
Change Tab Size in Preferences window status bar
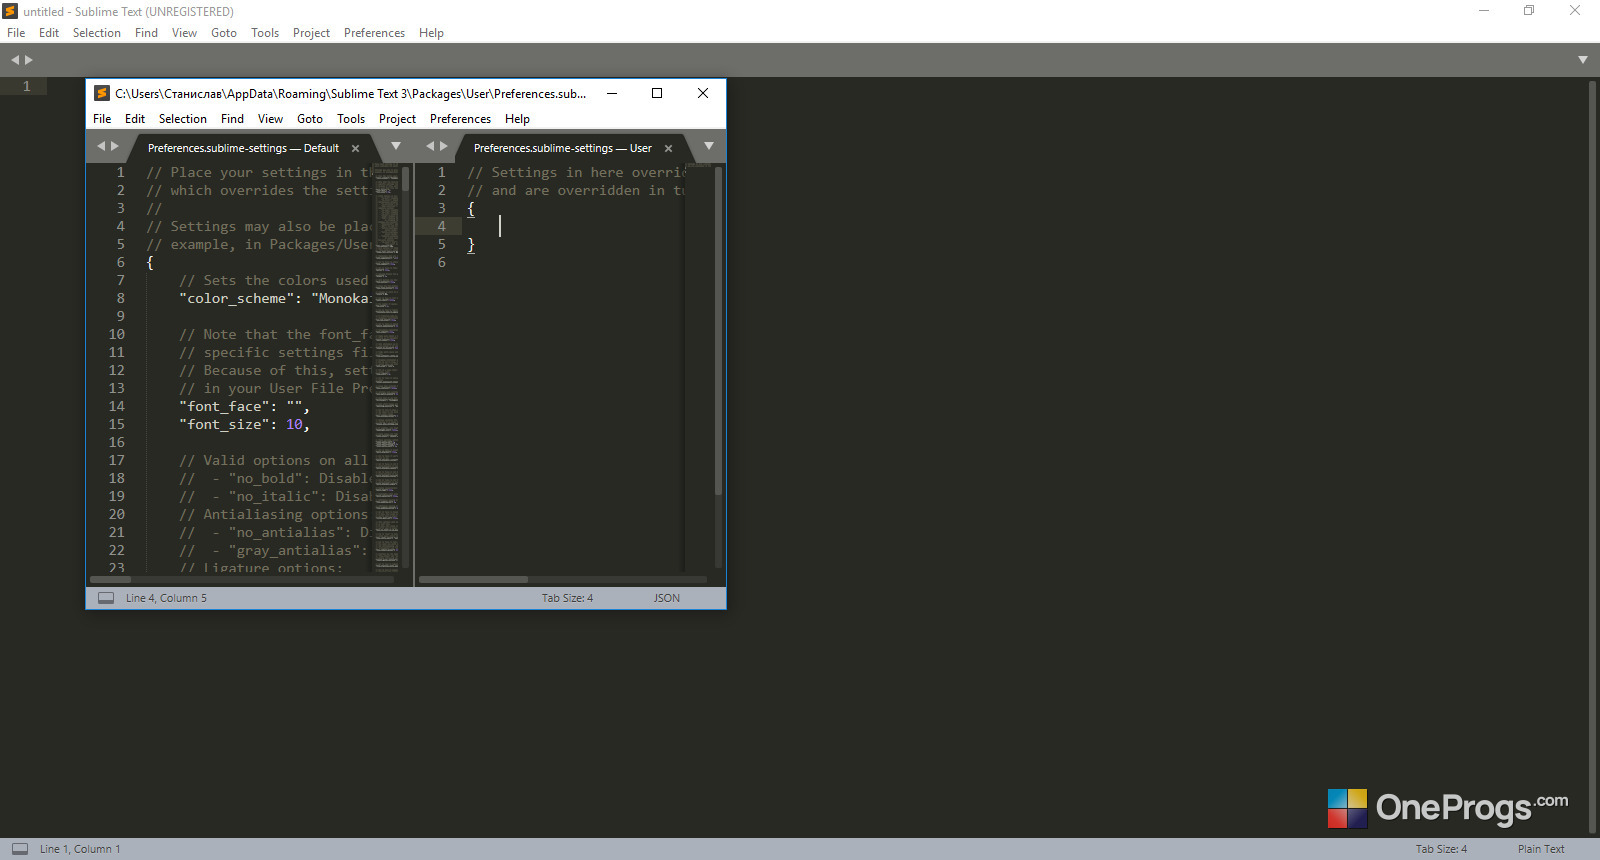(567, 598)
